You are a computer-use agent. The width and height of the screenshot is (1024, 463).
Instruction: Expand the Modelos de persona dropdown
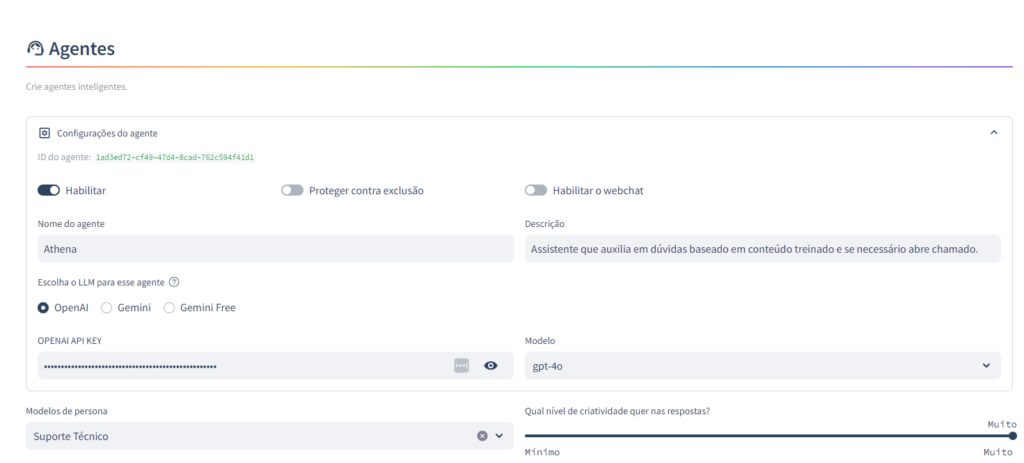[x=499, y=436]
